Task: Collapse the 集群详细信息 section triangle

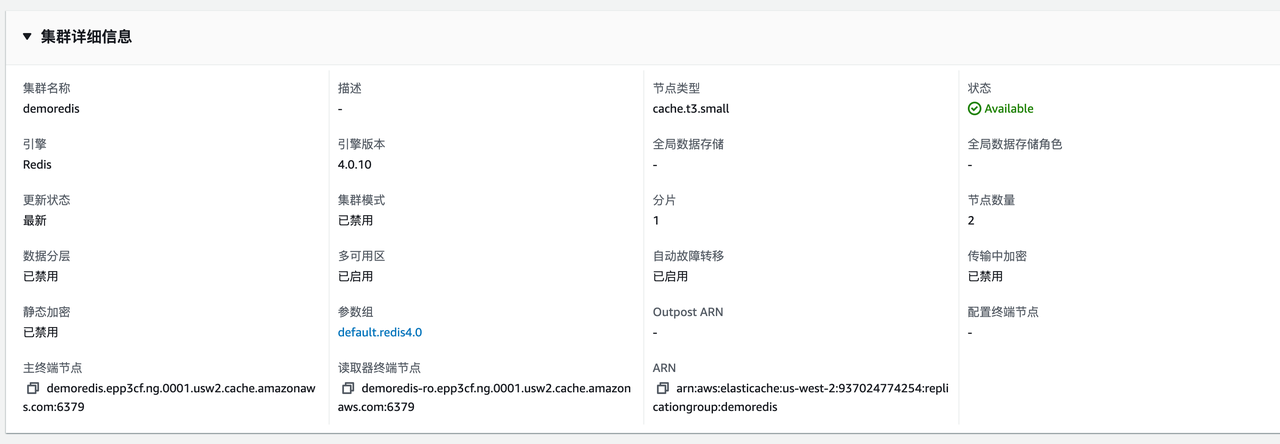Action: pos(27,37)
